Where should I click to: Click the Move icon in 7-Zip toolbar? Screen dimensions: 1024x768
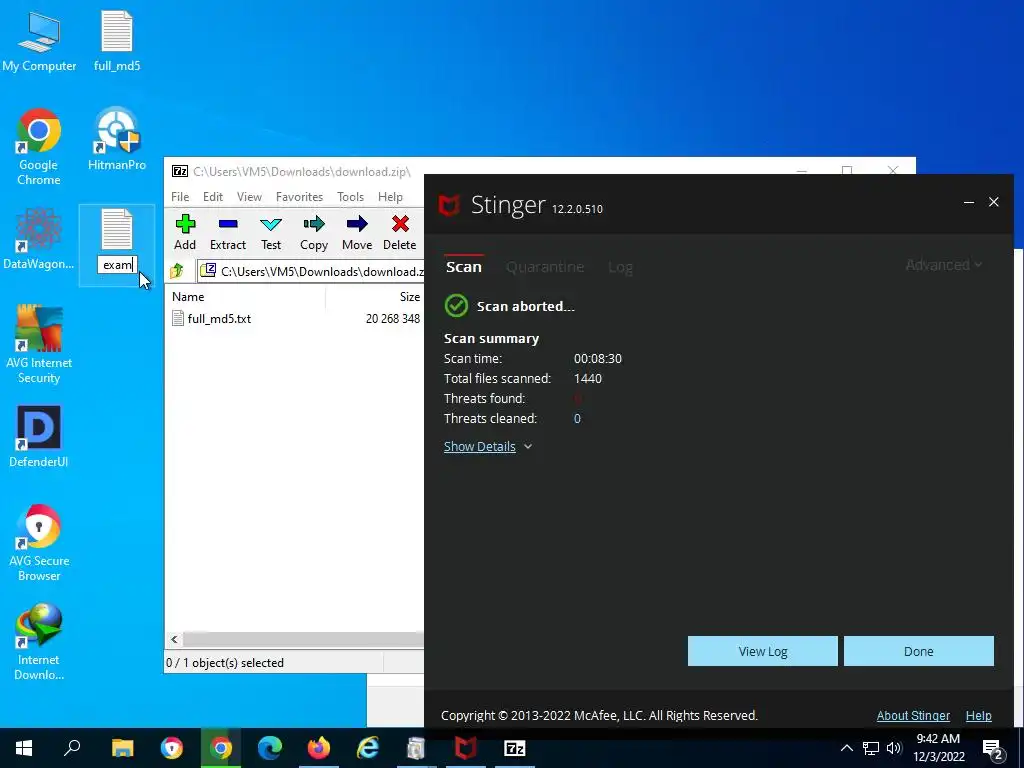coord(357,232)
